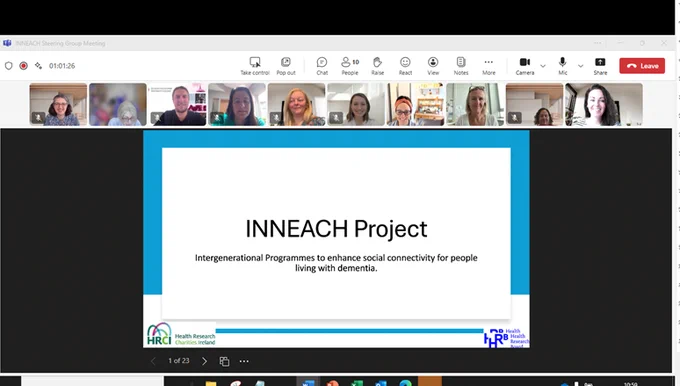Open Outlook from the taskbar
Image resolution: width=680 pixels, height=386 pixels.
381,383
